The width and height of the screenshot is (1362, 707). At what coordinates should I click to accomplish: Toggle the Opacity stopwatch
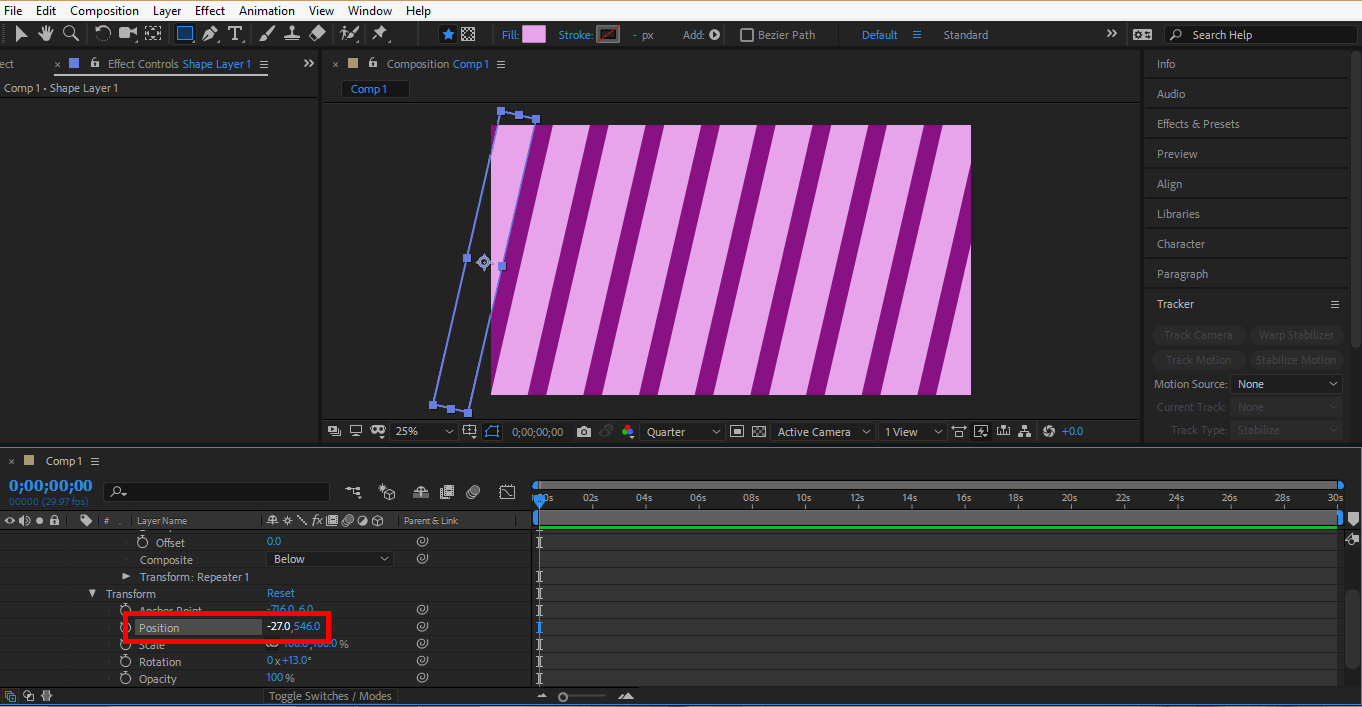tap(126, 679)
